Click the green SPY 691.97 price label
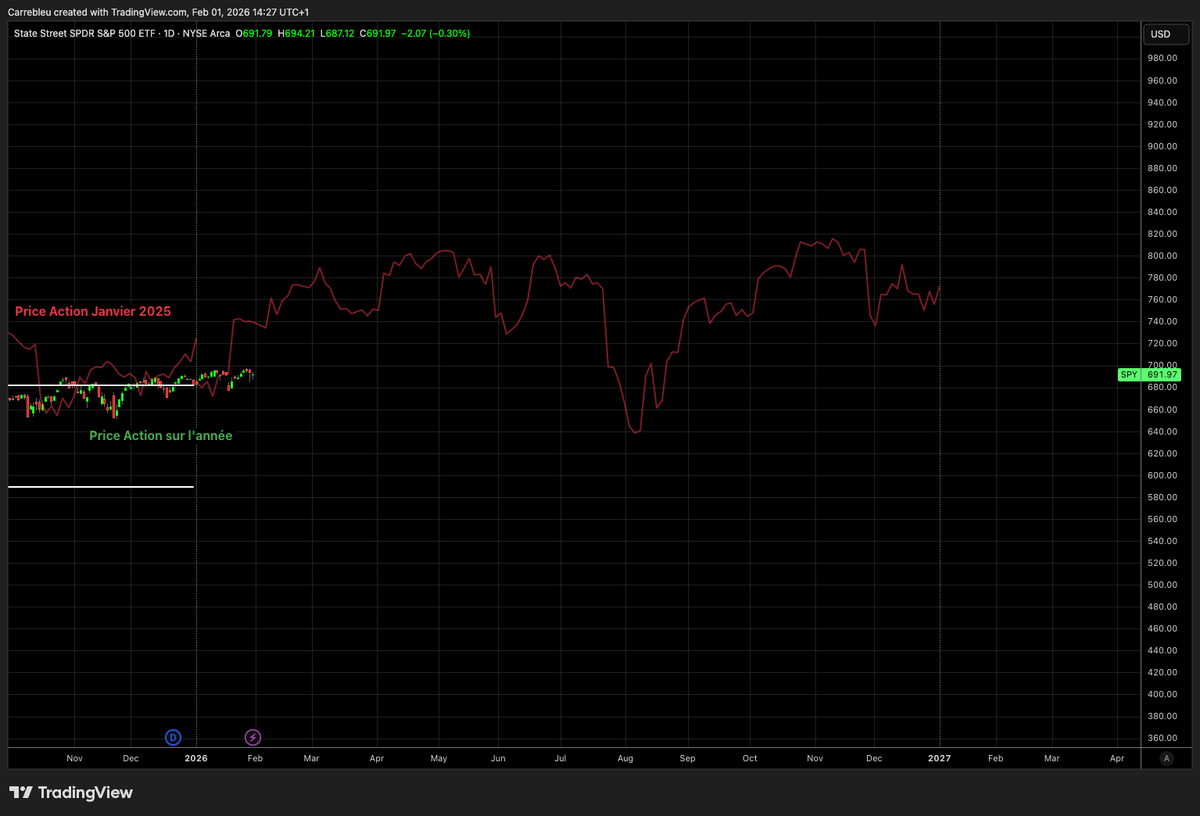Viewport: 1200px width, 816px height. tap(1149, 375)
